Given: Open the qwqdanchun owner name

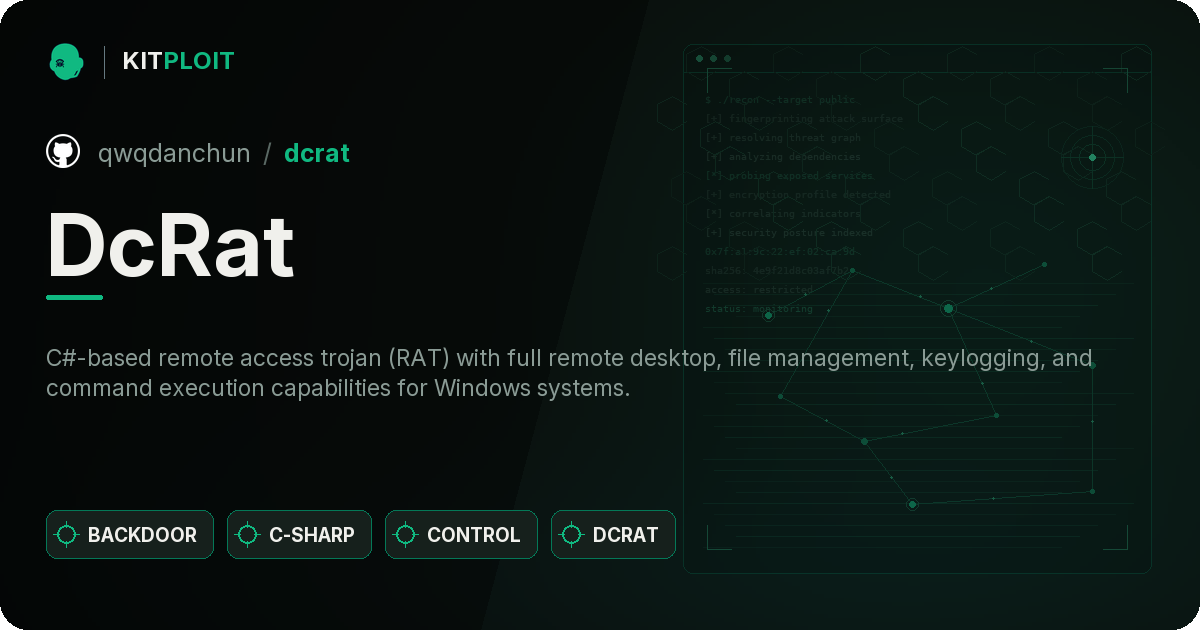Looking at the screenshot, I should click(174, 153).
